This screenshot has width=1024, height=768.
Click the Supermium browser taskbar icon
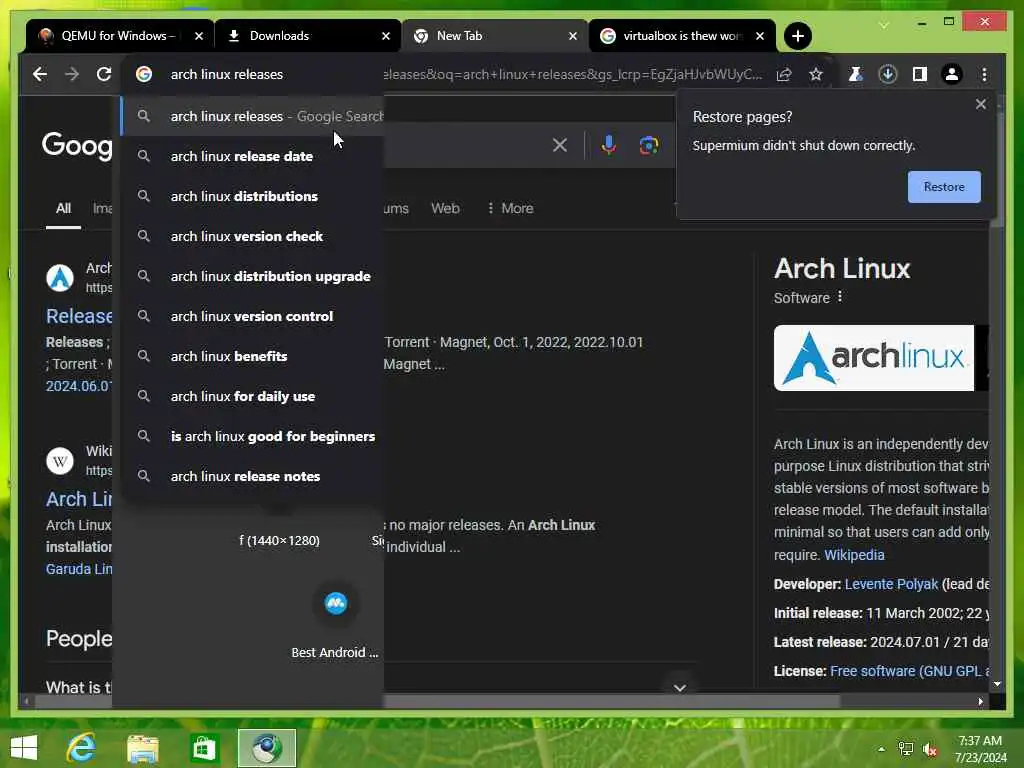coord(266,748)
